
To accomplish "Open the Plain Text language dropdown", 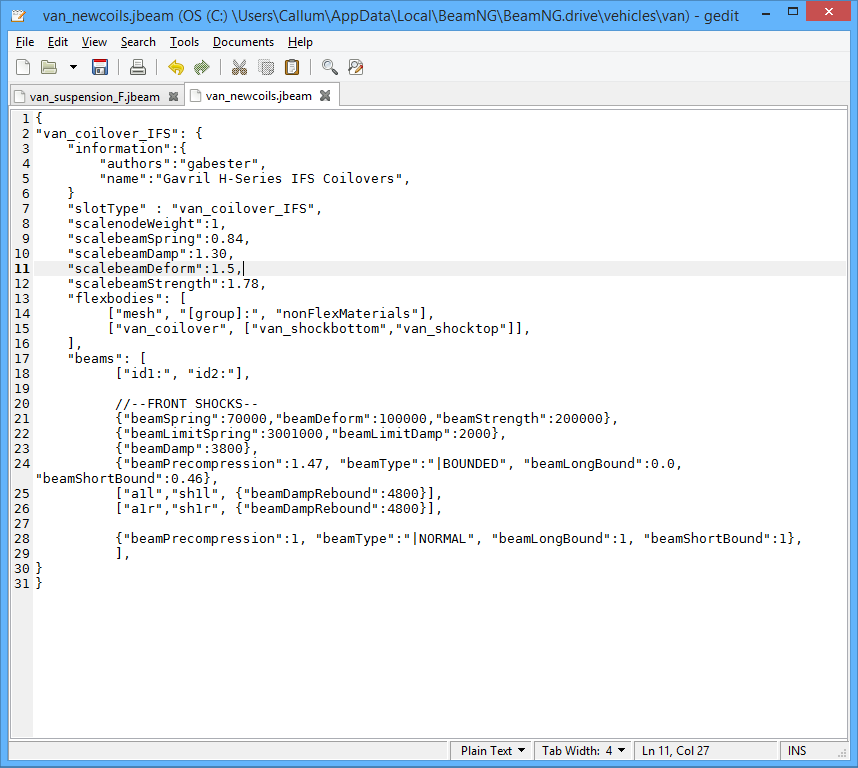I will [x=492, y=750].
